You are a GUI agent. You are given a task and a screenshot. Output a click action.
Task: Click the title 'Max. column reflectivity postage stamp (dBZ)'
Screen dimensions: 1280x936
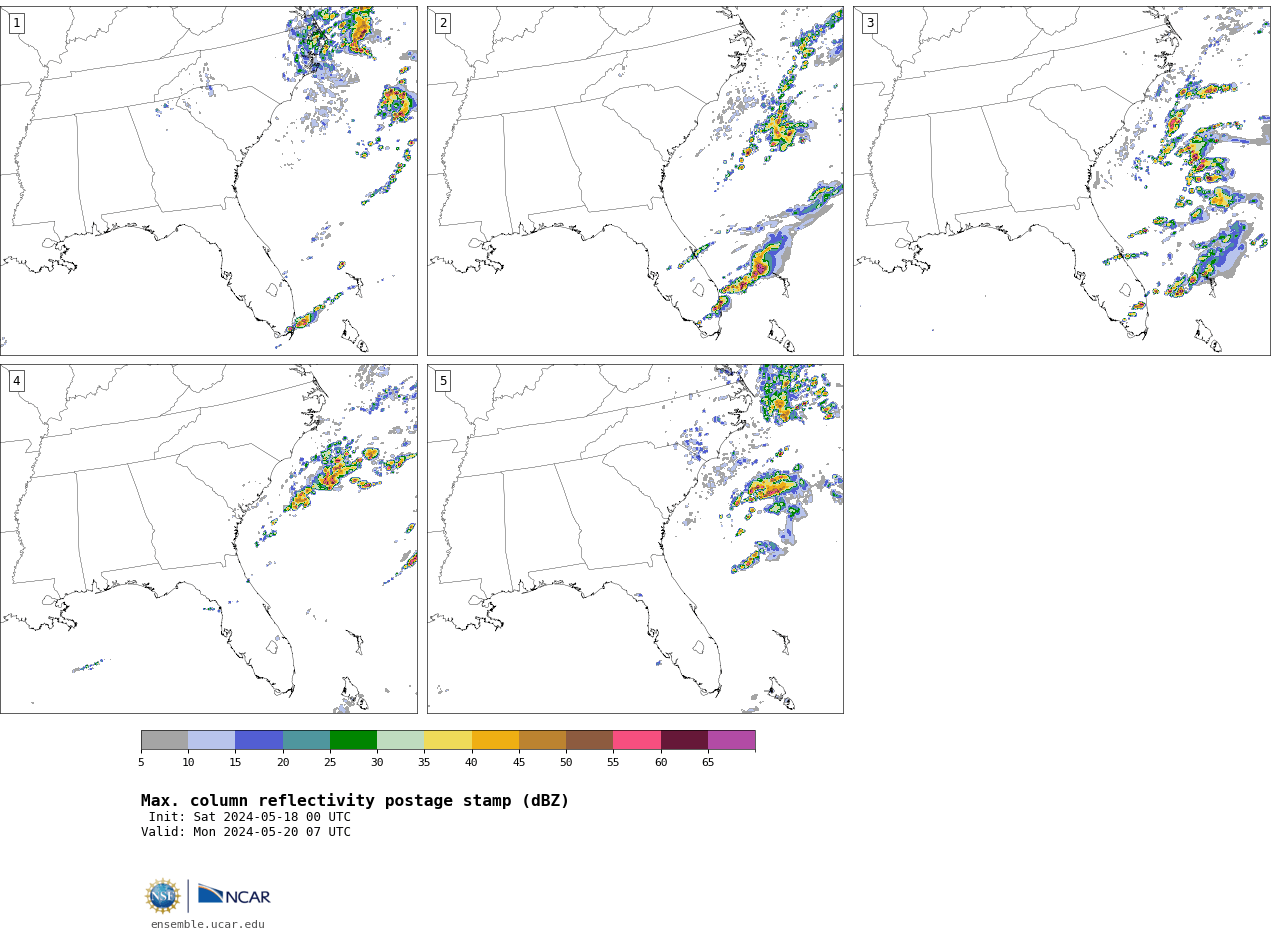tap(355, 801)
